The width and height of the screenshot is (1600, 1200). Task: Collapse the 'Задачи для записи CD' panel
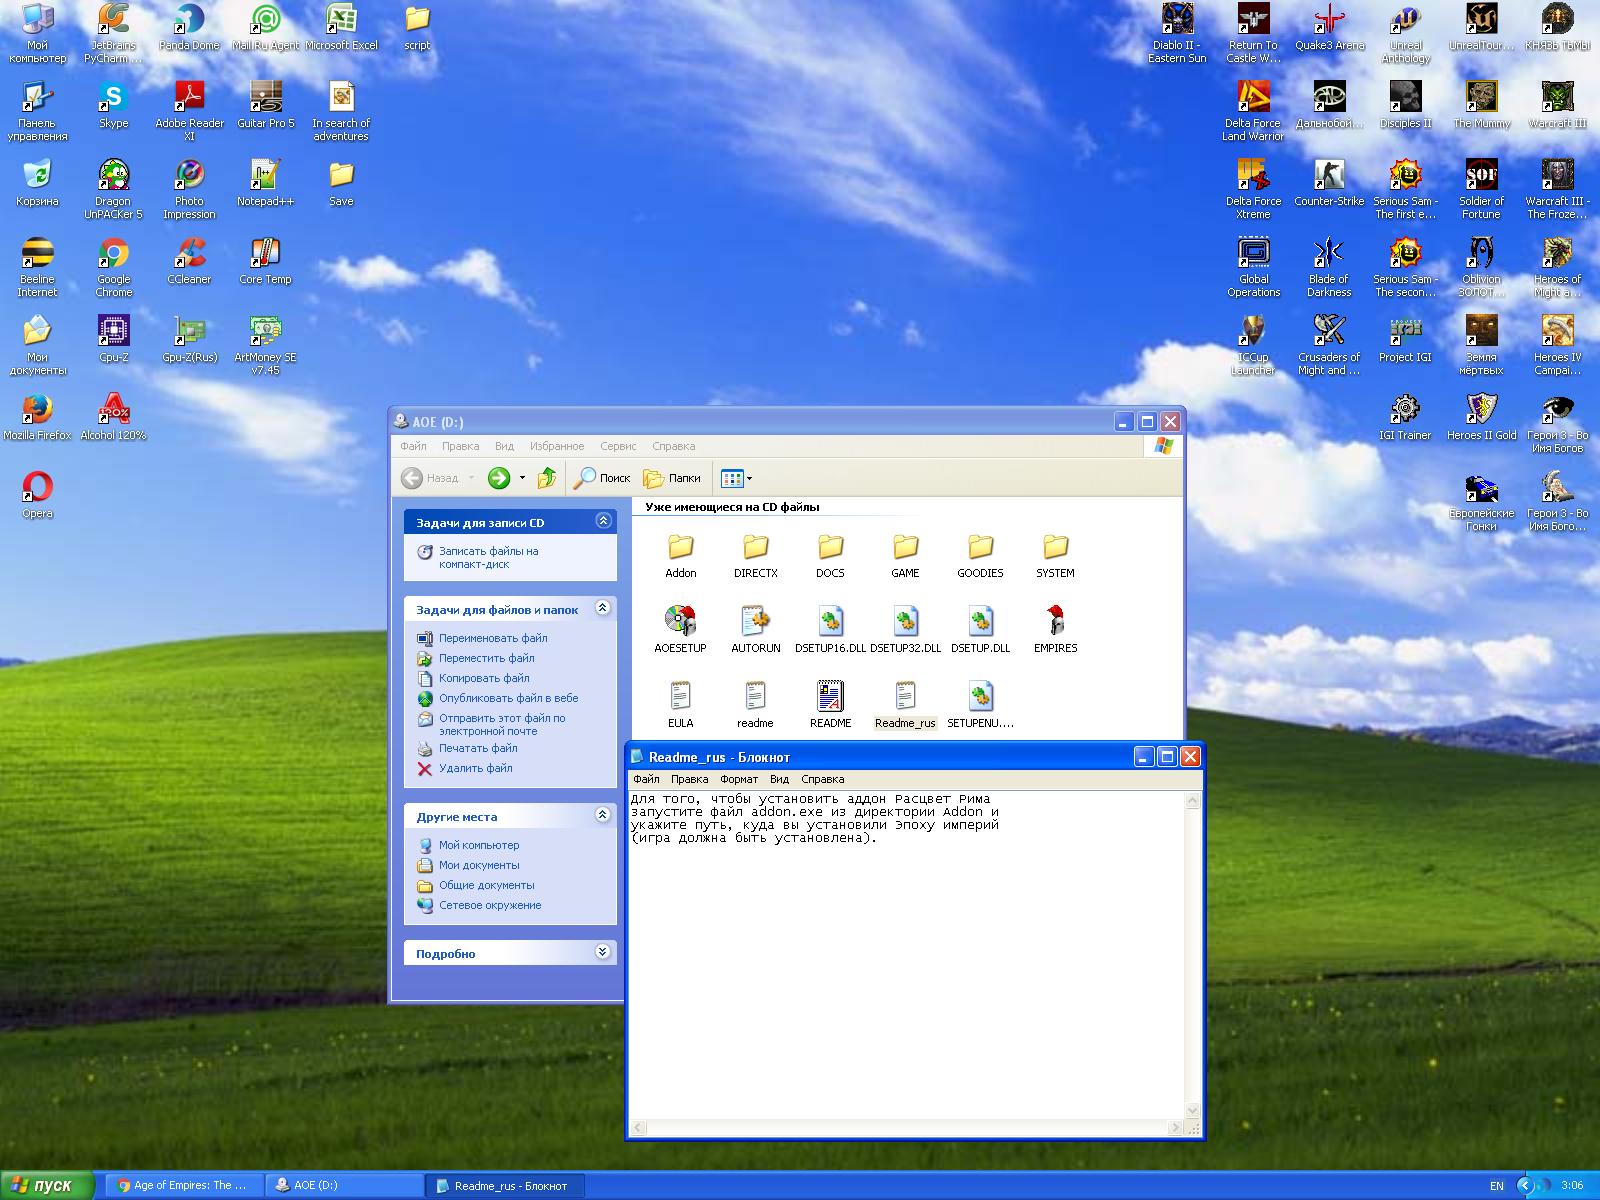pyautogui.click(x=603, y=521)
